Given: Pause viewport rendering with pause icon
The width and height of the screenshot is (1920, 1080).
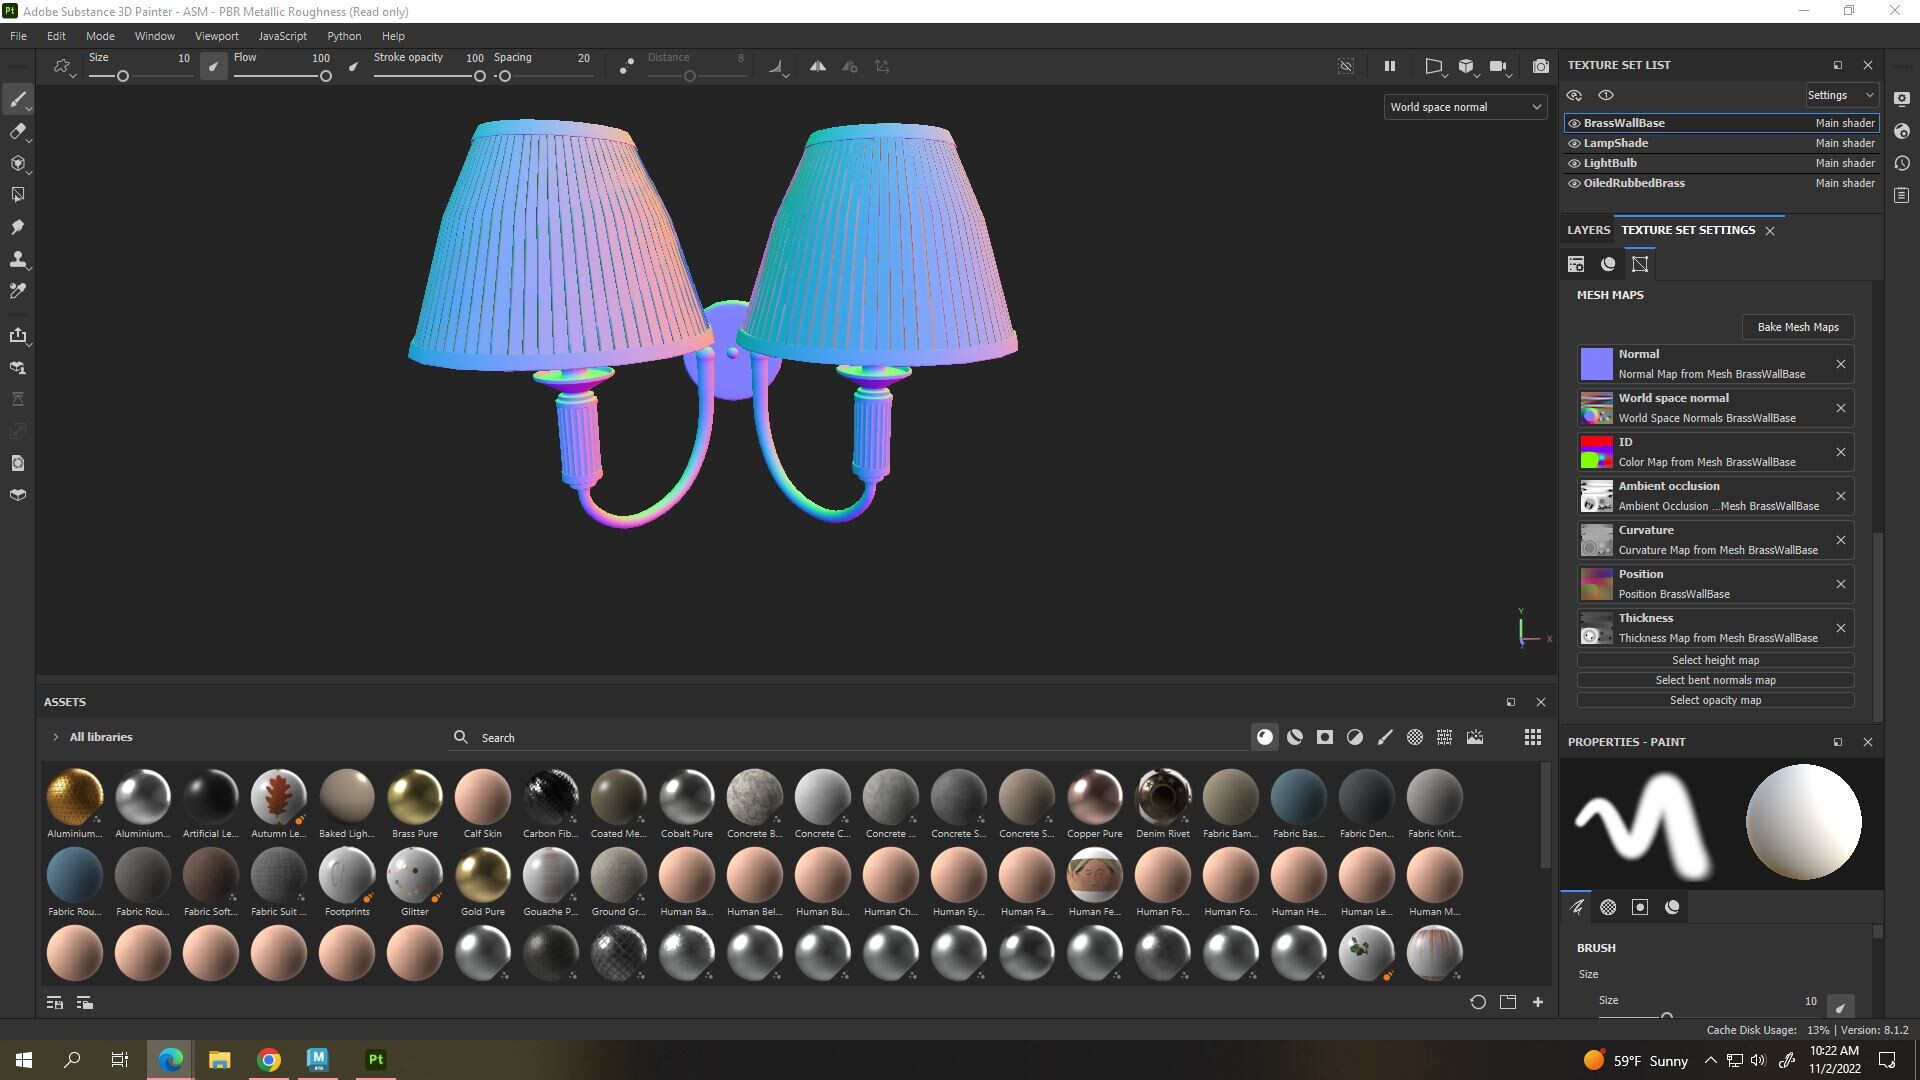Looking at the screenshot, I should (1389, 66).
